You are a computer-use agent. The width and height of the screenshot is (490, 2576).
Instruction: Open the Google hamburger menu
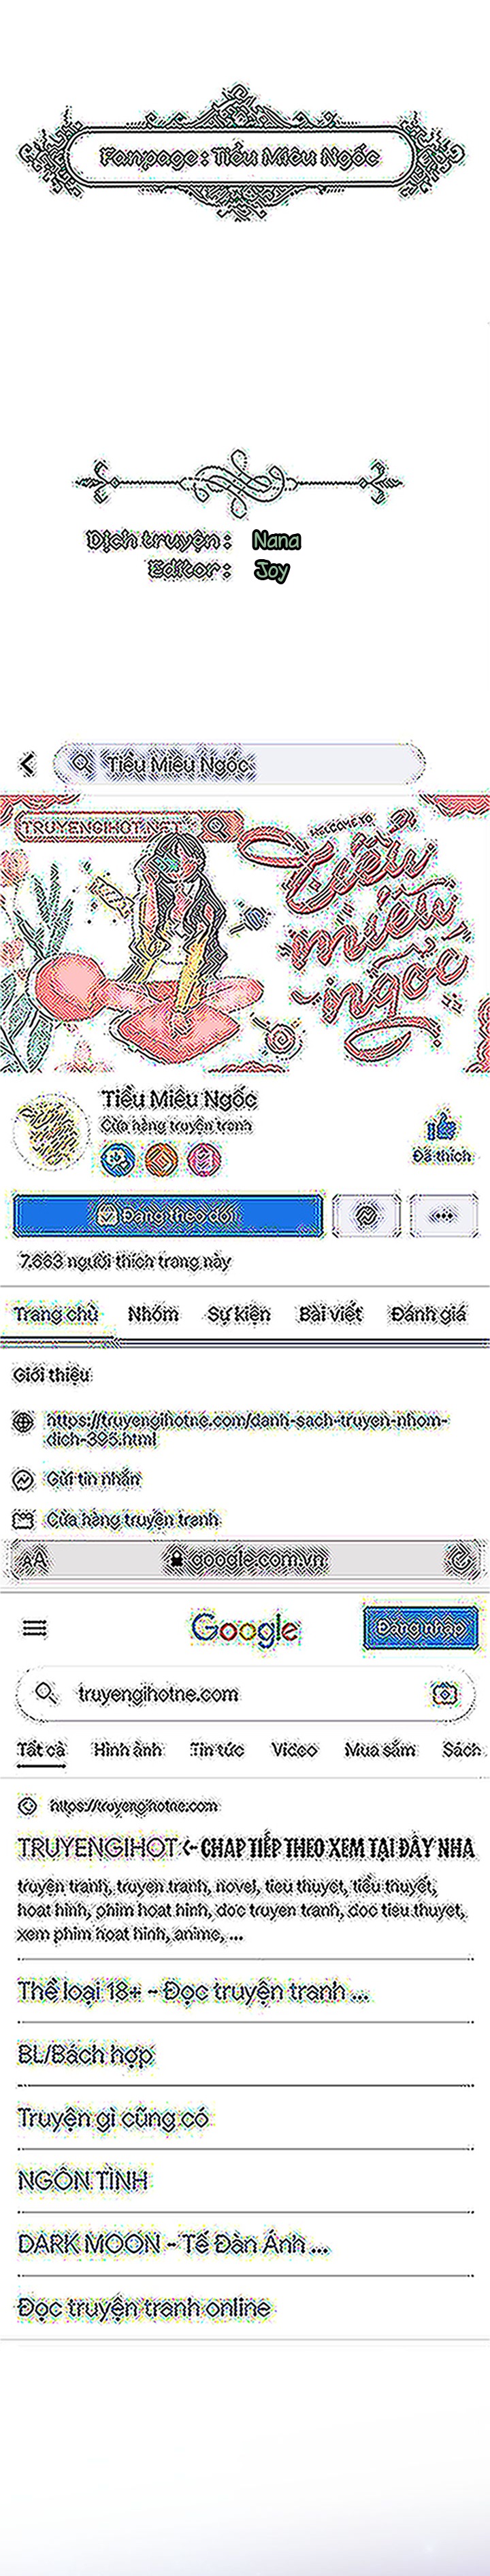coord(35,1629)
